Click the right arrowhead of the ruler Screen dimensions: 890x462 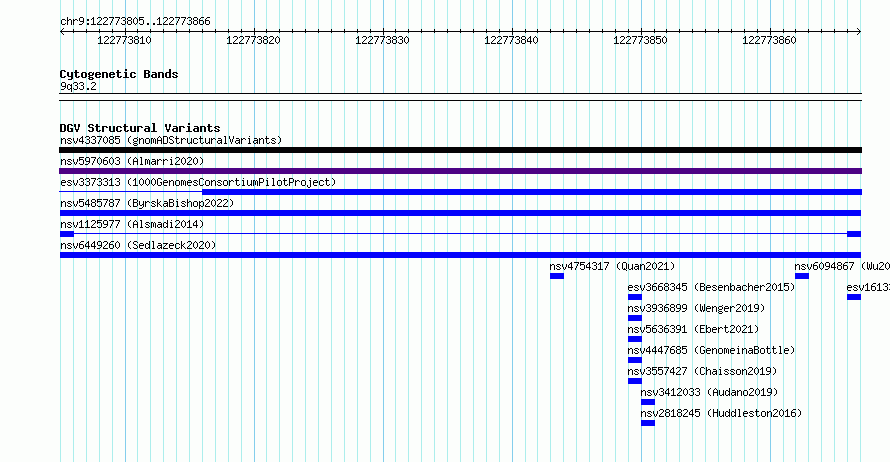(x=859, y=31)
